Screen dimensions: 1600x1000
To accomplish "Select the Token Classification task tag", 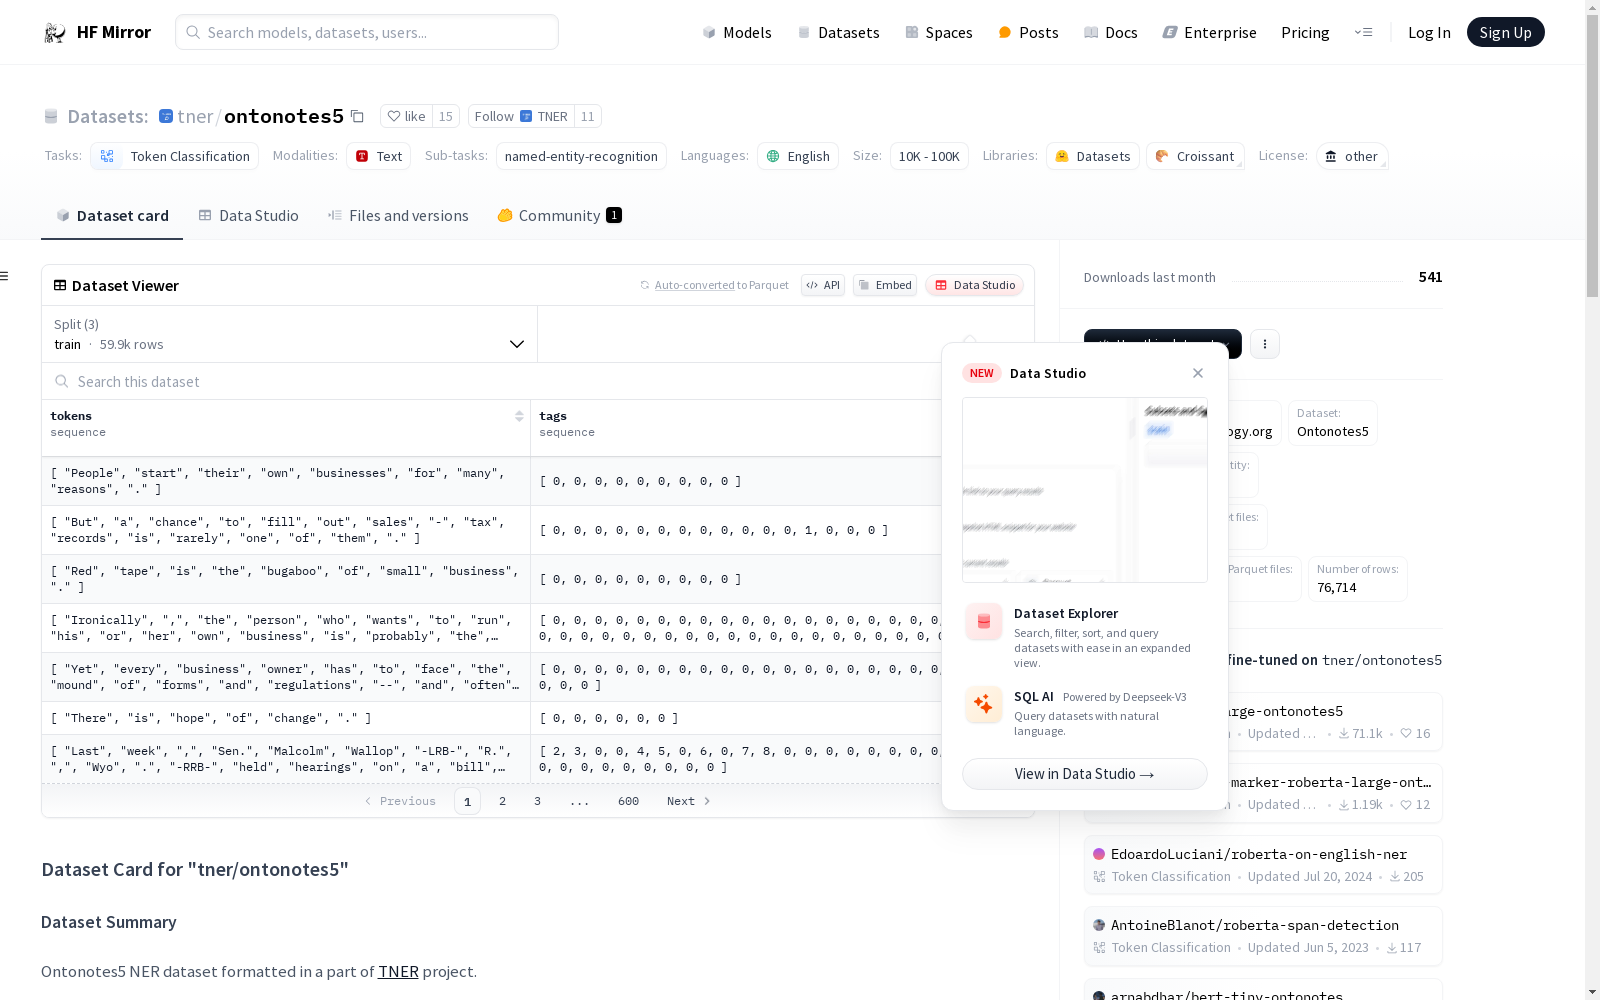I will tap(174, 156).
